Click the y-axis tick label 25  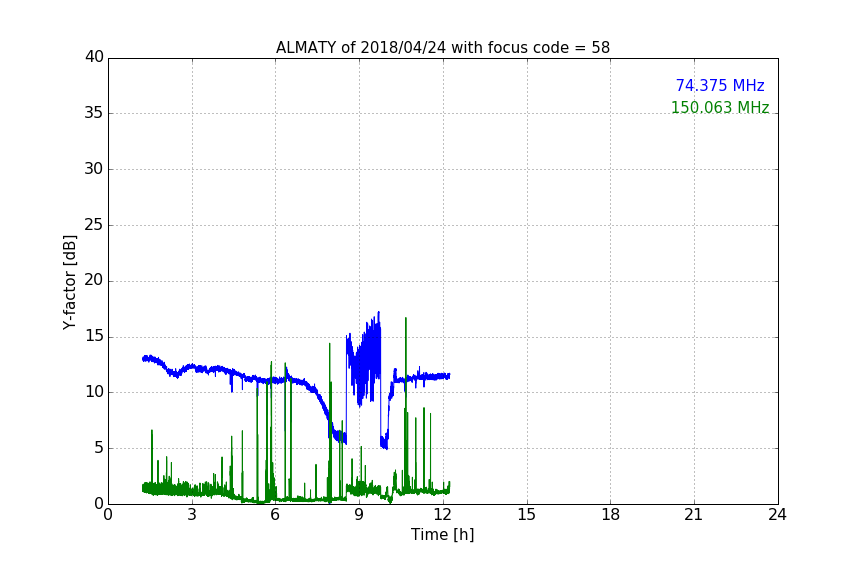tap(94, 224)
